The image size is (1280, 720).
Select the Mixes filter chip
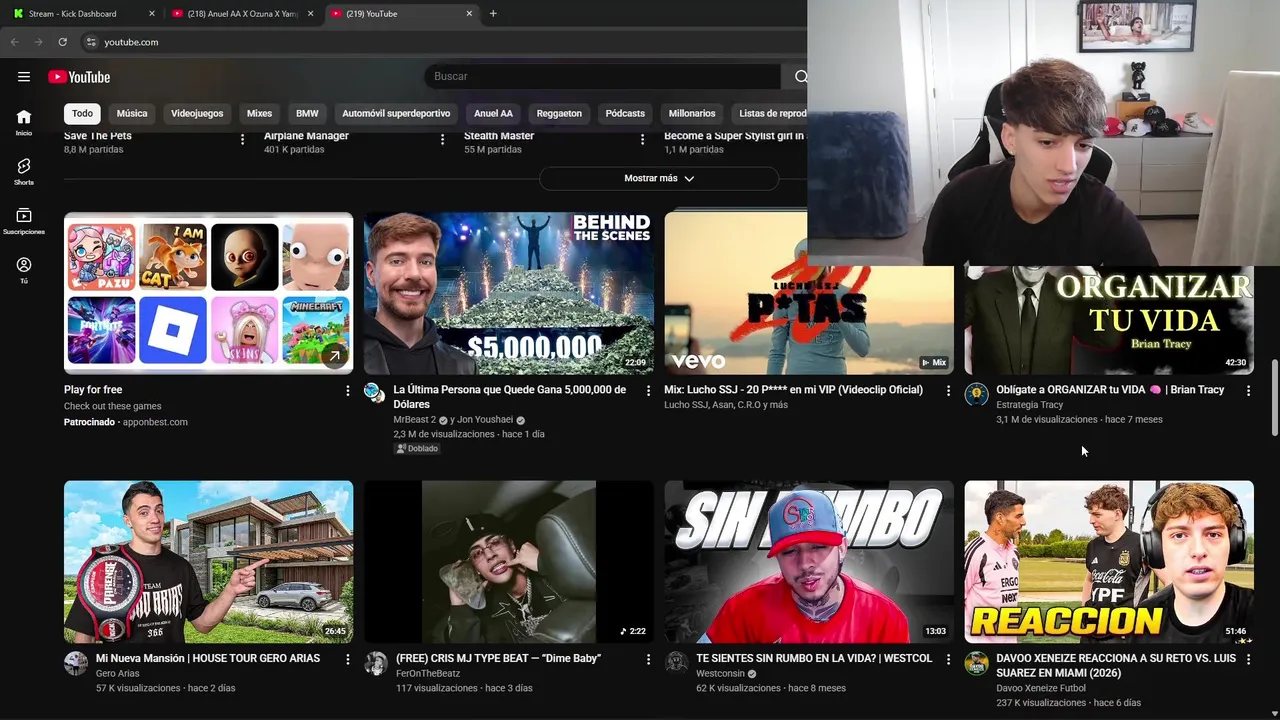tap(259, 113)
